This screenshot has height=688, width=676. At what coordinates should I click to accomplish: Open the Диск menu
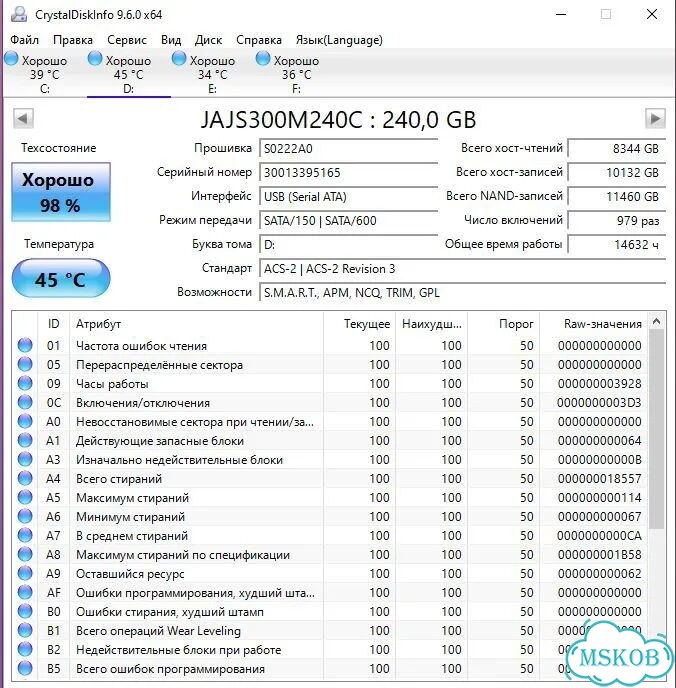pyautogui.click(x=208, y=40)
